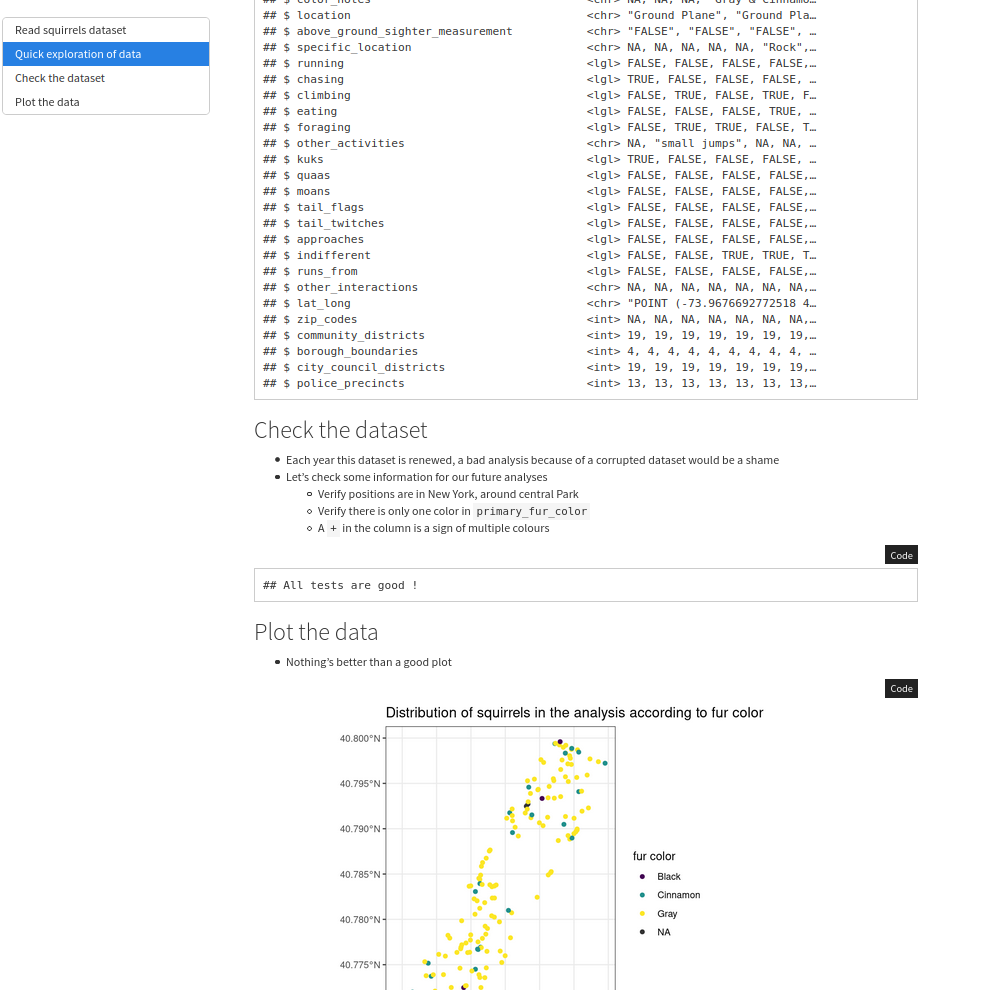Click the '$ runs_from' output row
The height and width of the screenshot is (990, 981).
tap(540, 271)
